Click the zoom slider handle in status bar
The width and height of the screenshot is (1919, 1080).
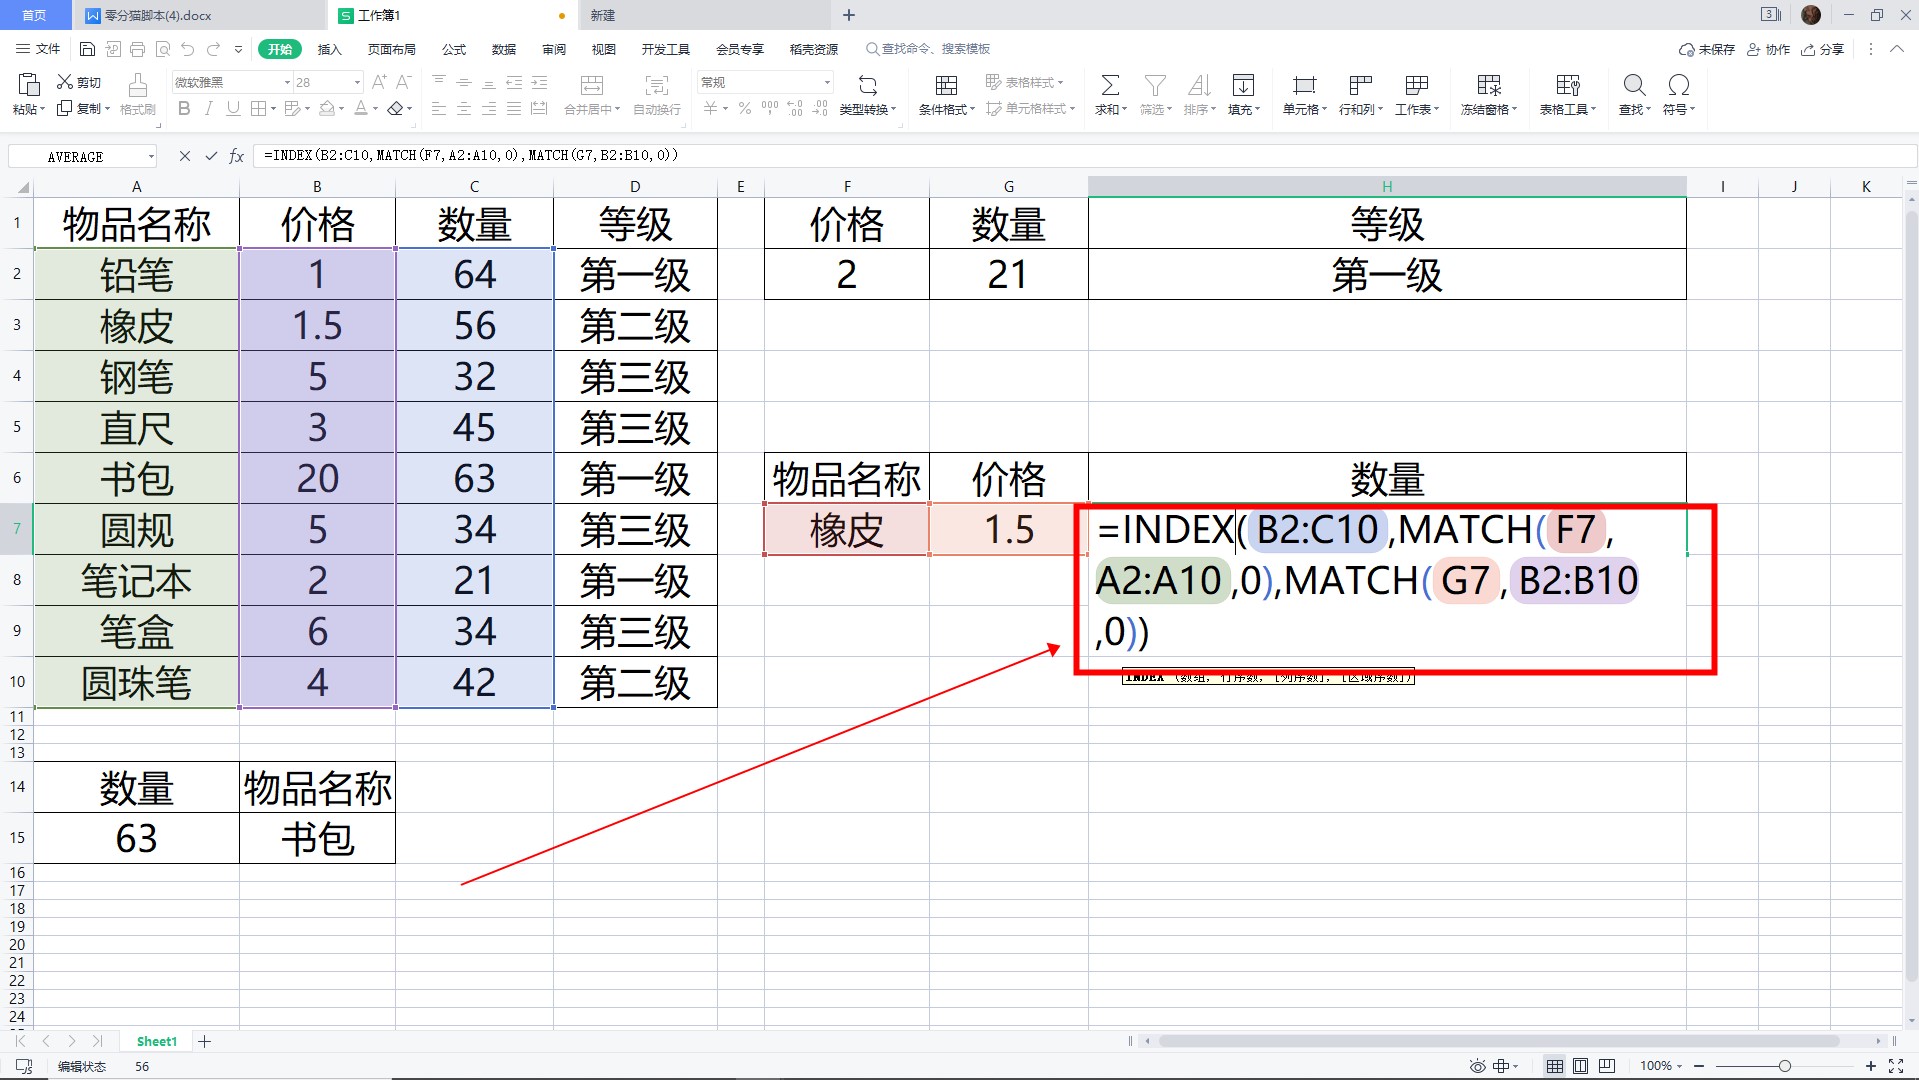pyautogui.click(x=1784, y=1066)
